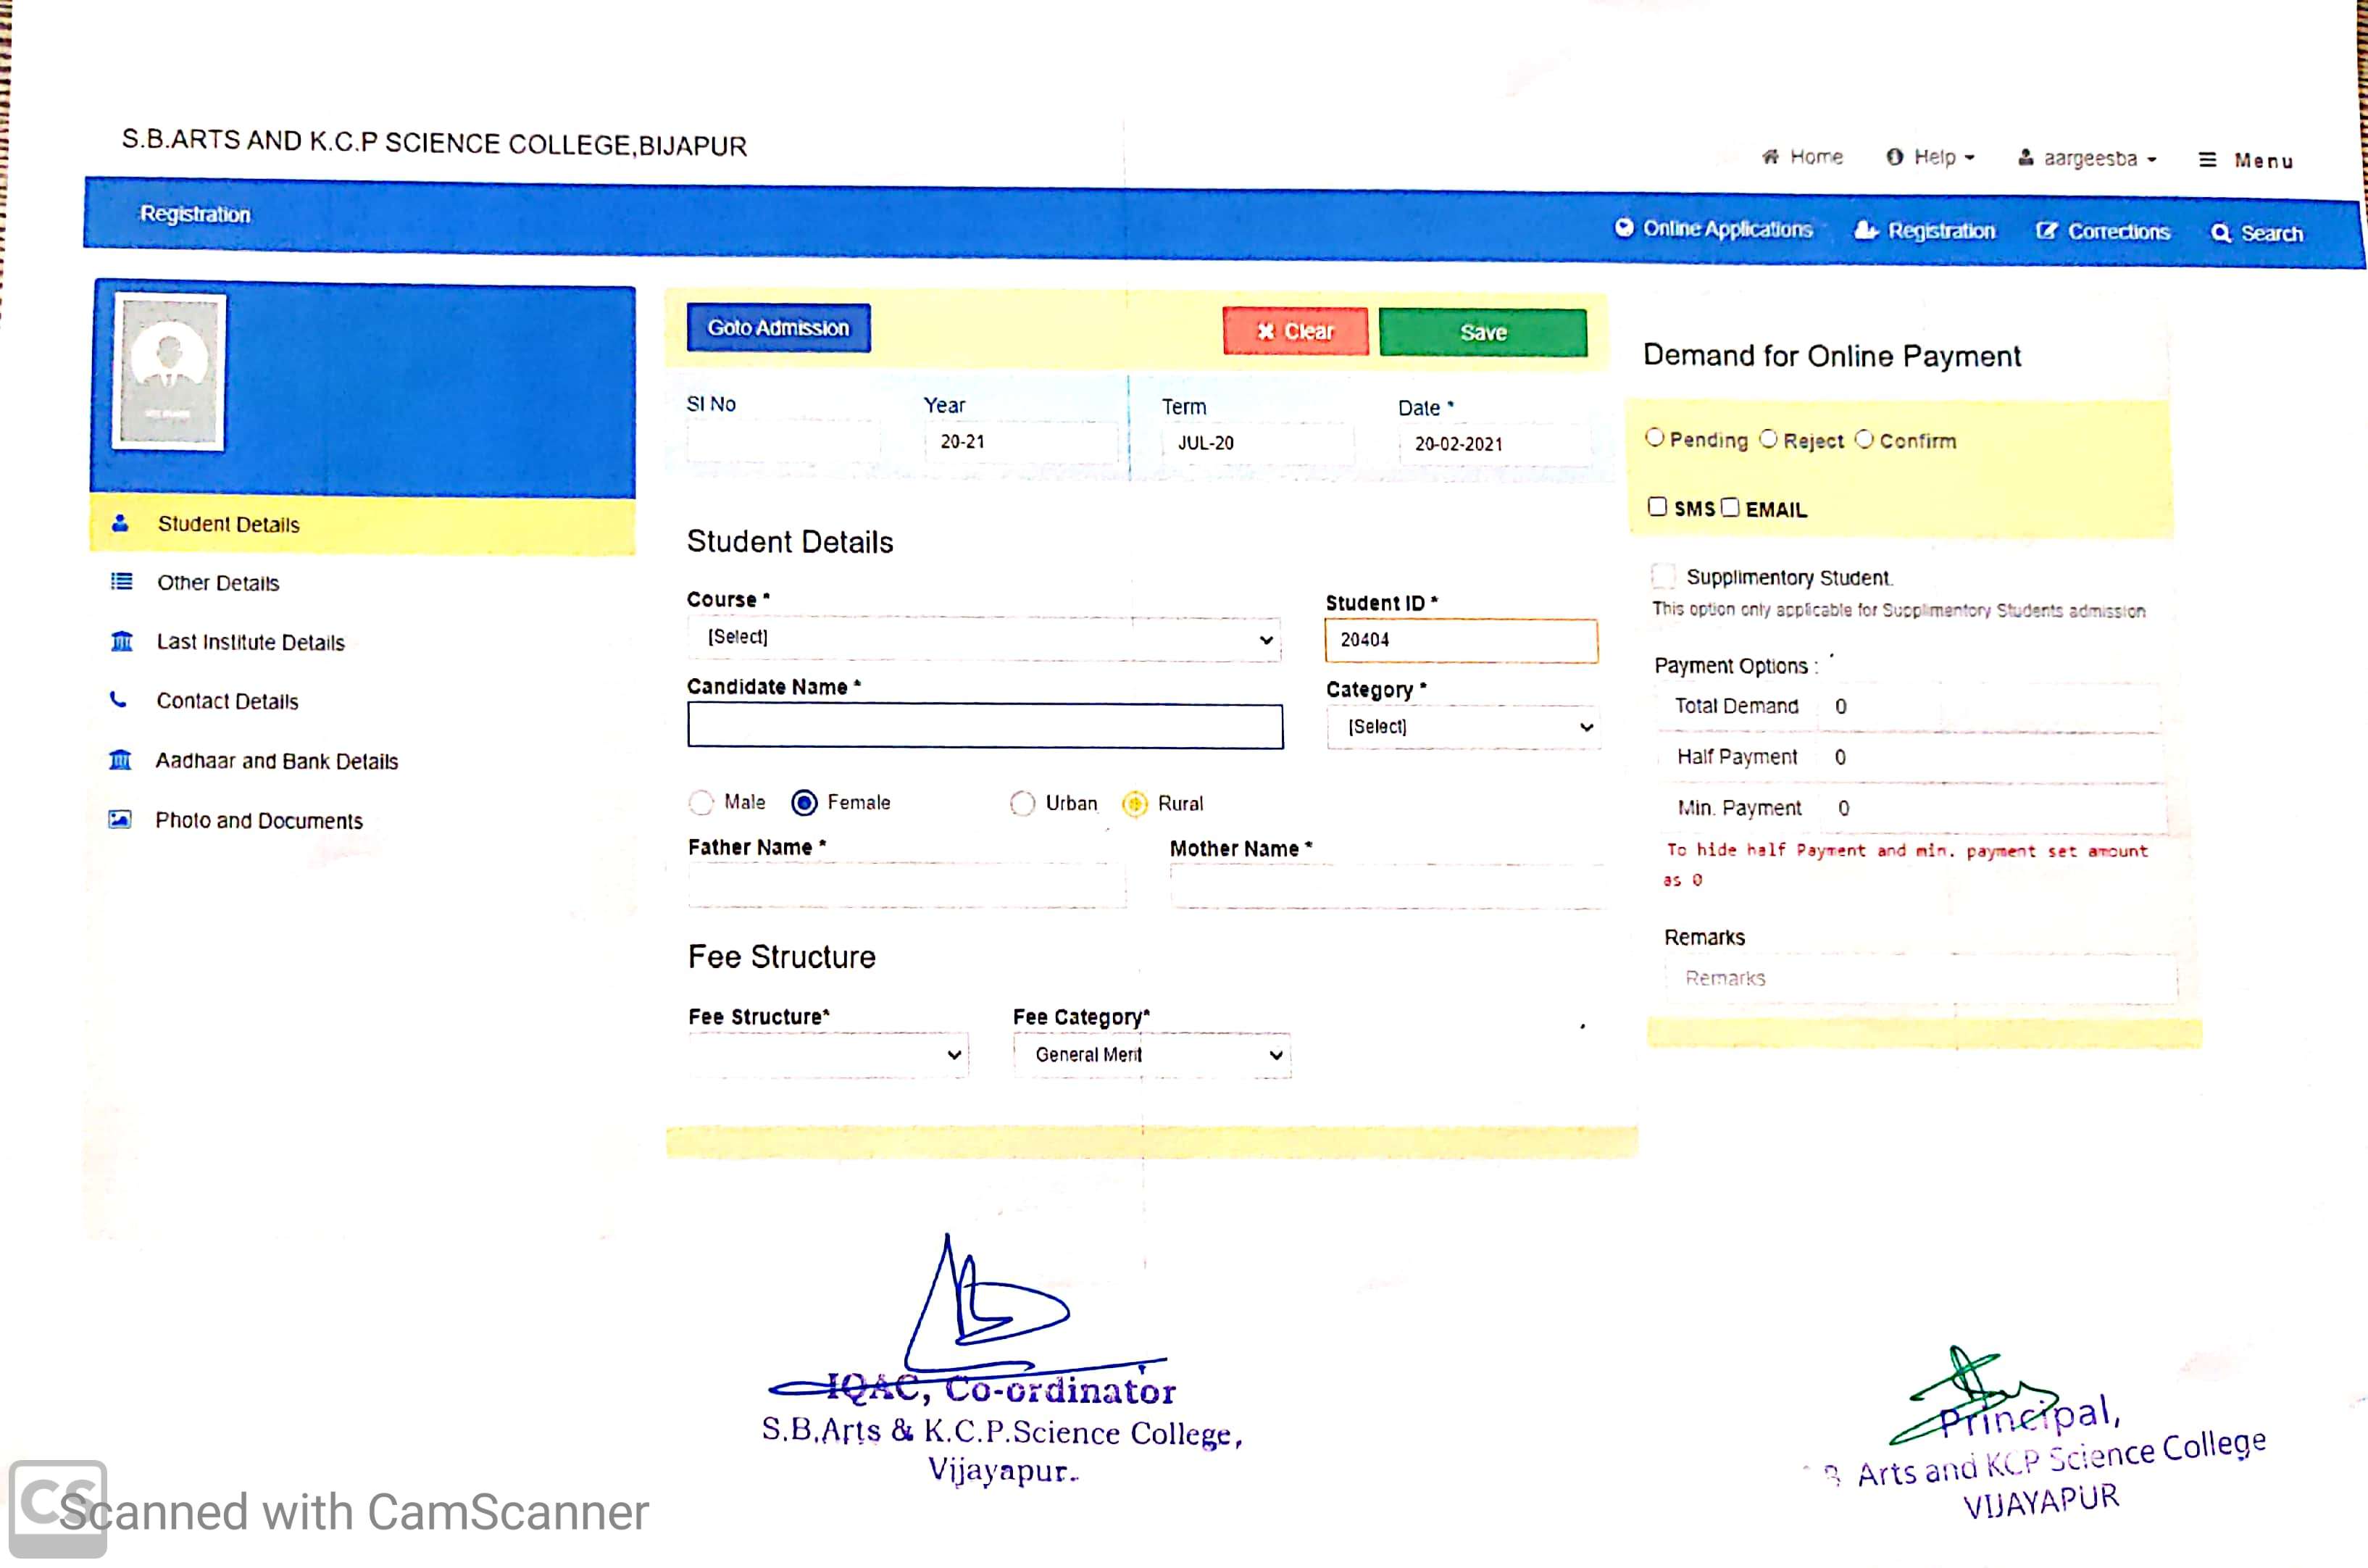Open the hamburger Menu icon
Image resolution: width=2368 pixels, height=1568 pixels.
pyautogui.click(x=2208, y=160)
